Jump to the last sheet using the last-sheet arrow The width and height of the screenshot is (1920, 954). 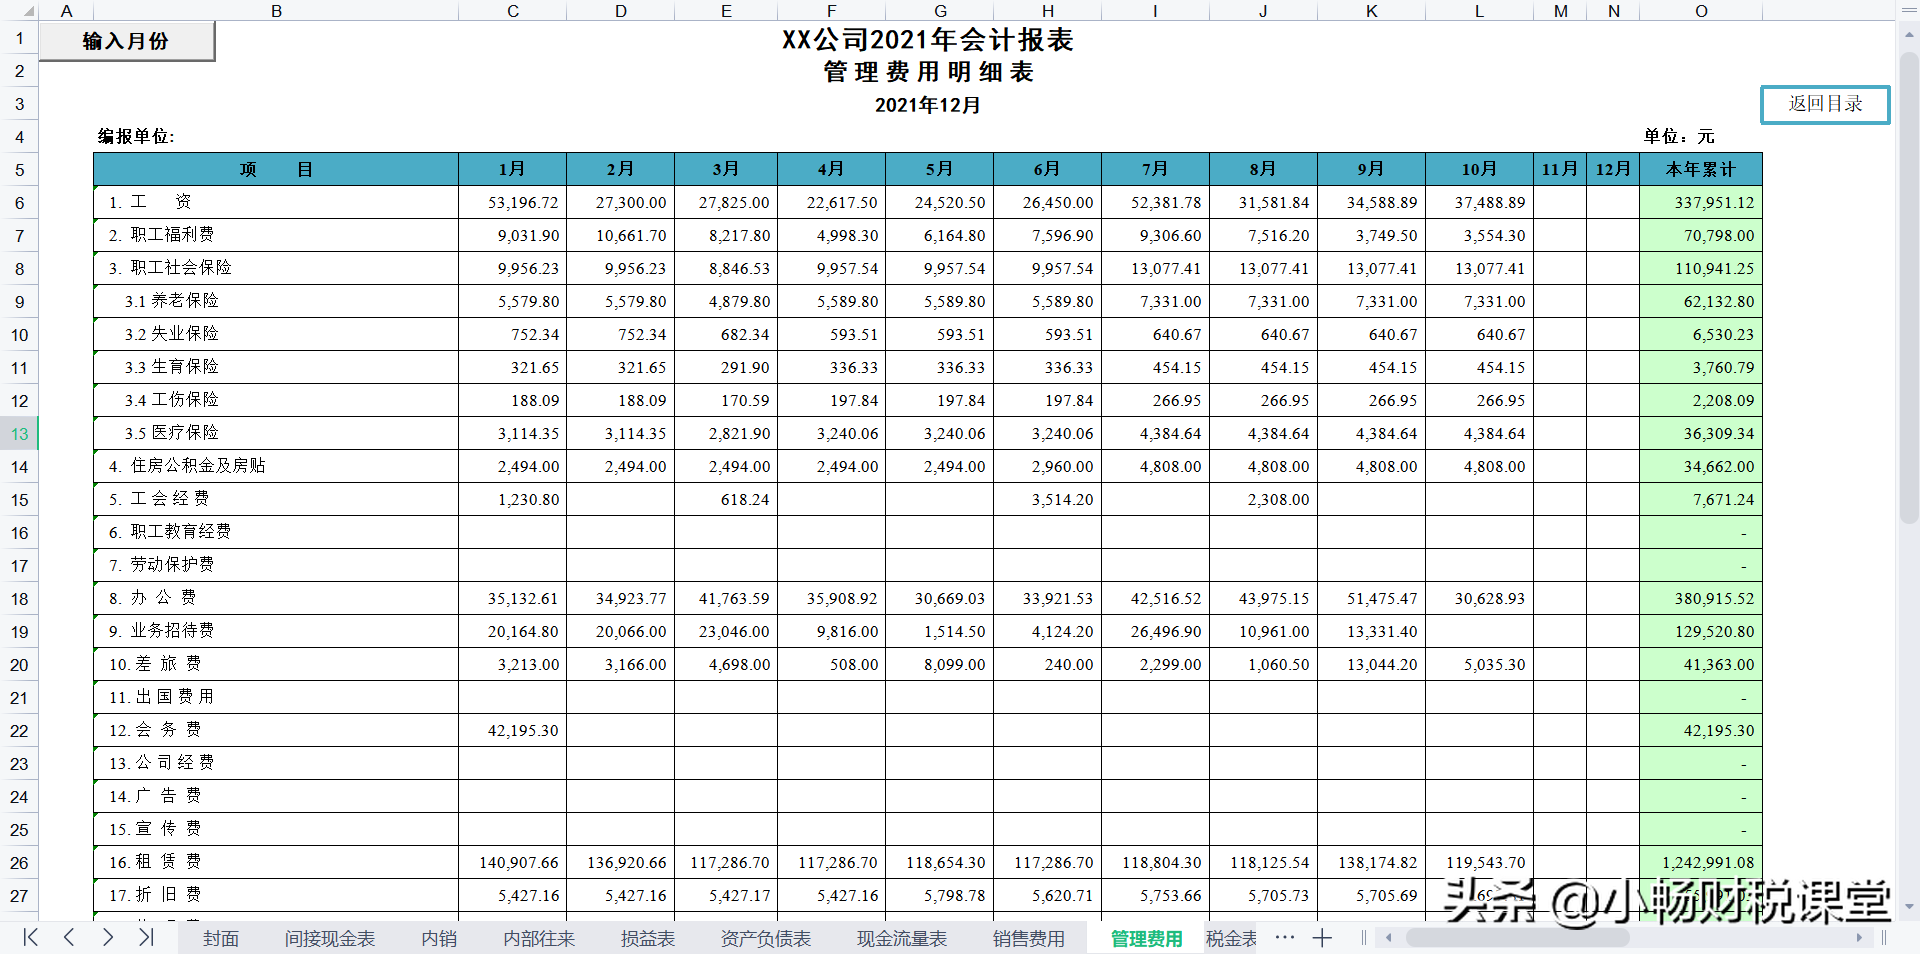pyautogui.click(x=146, y=938)
